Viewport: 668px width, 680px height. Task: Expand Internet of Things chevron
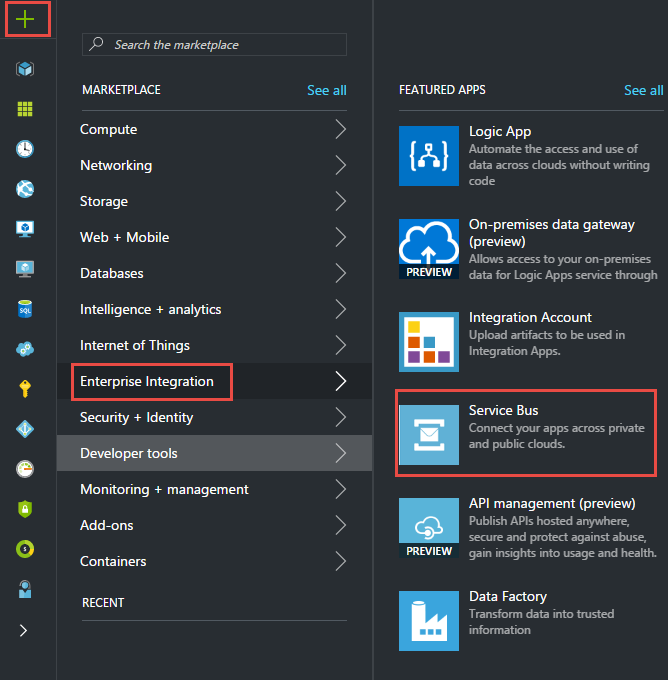click(341, 345)
